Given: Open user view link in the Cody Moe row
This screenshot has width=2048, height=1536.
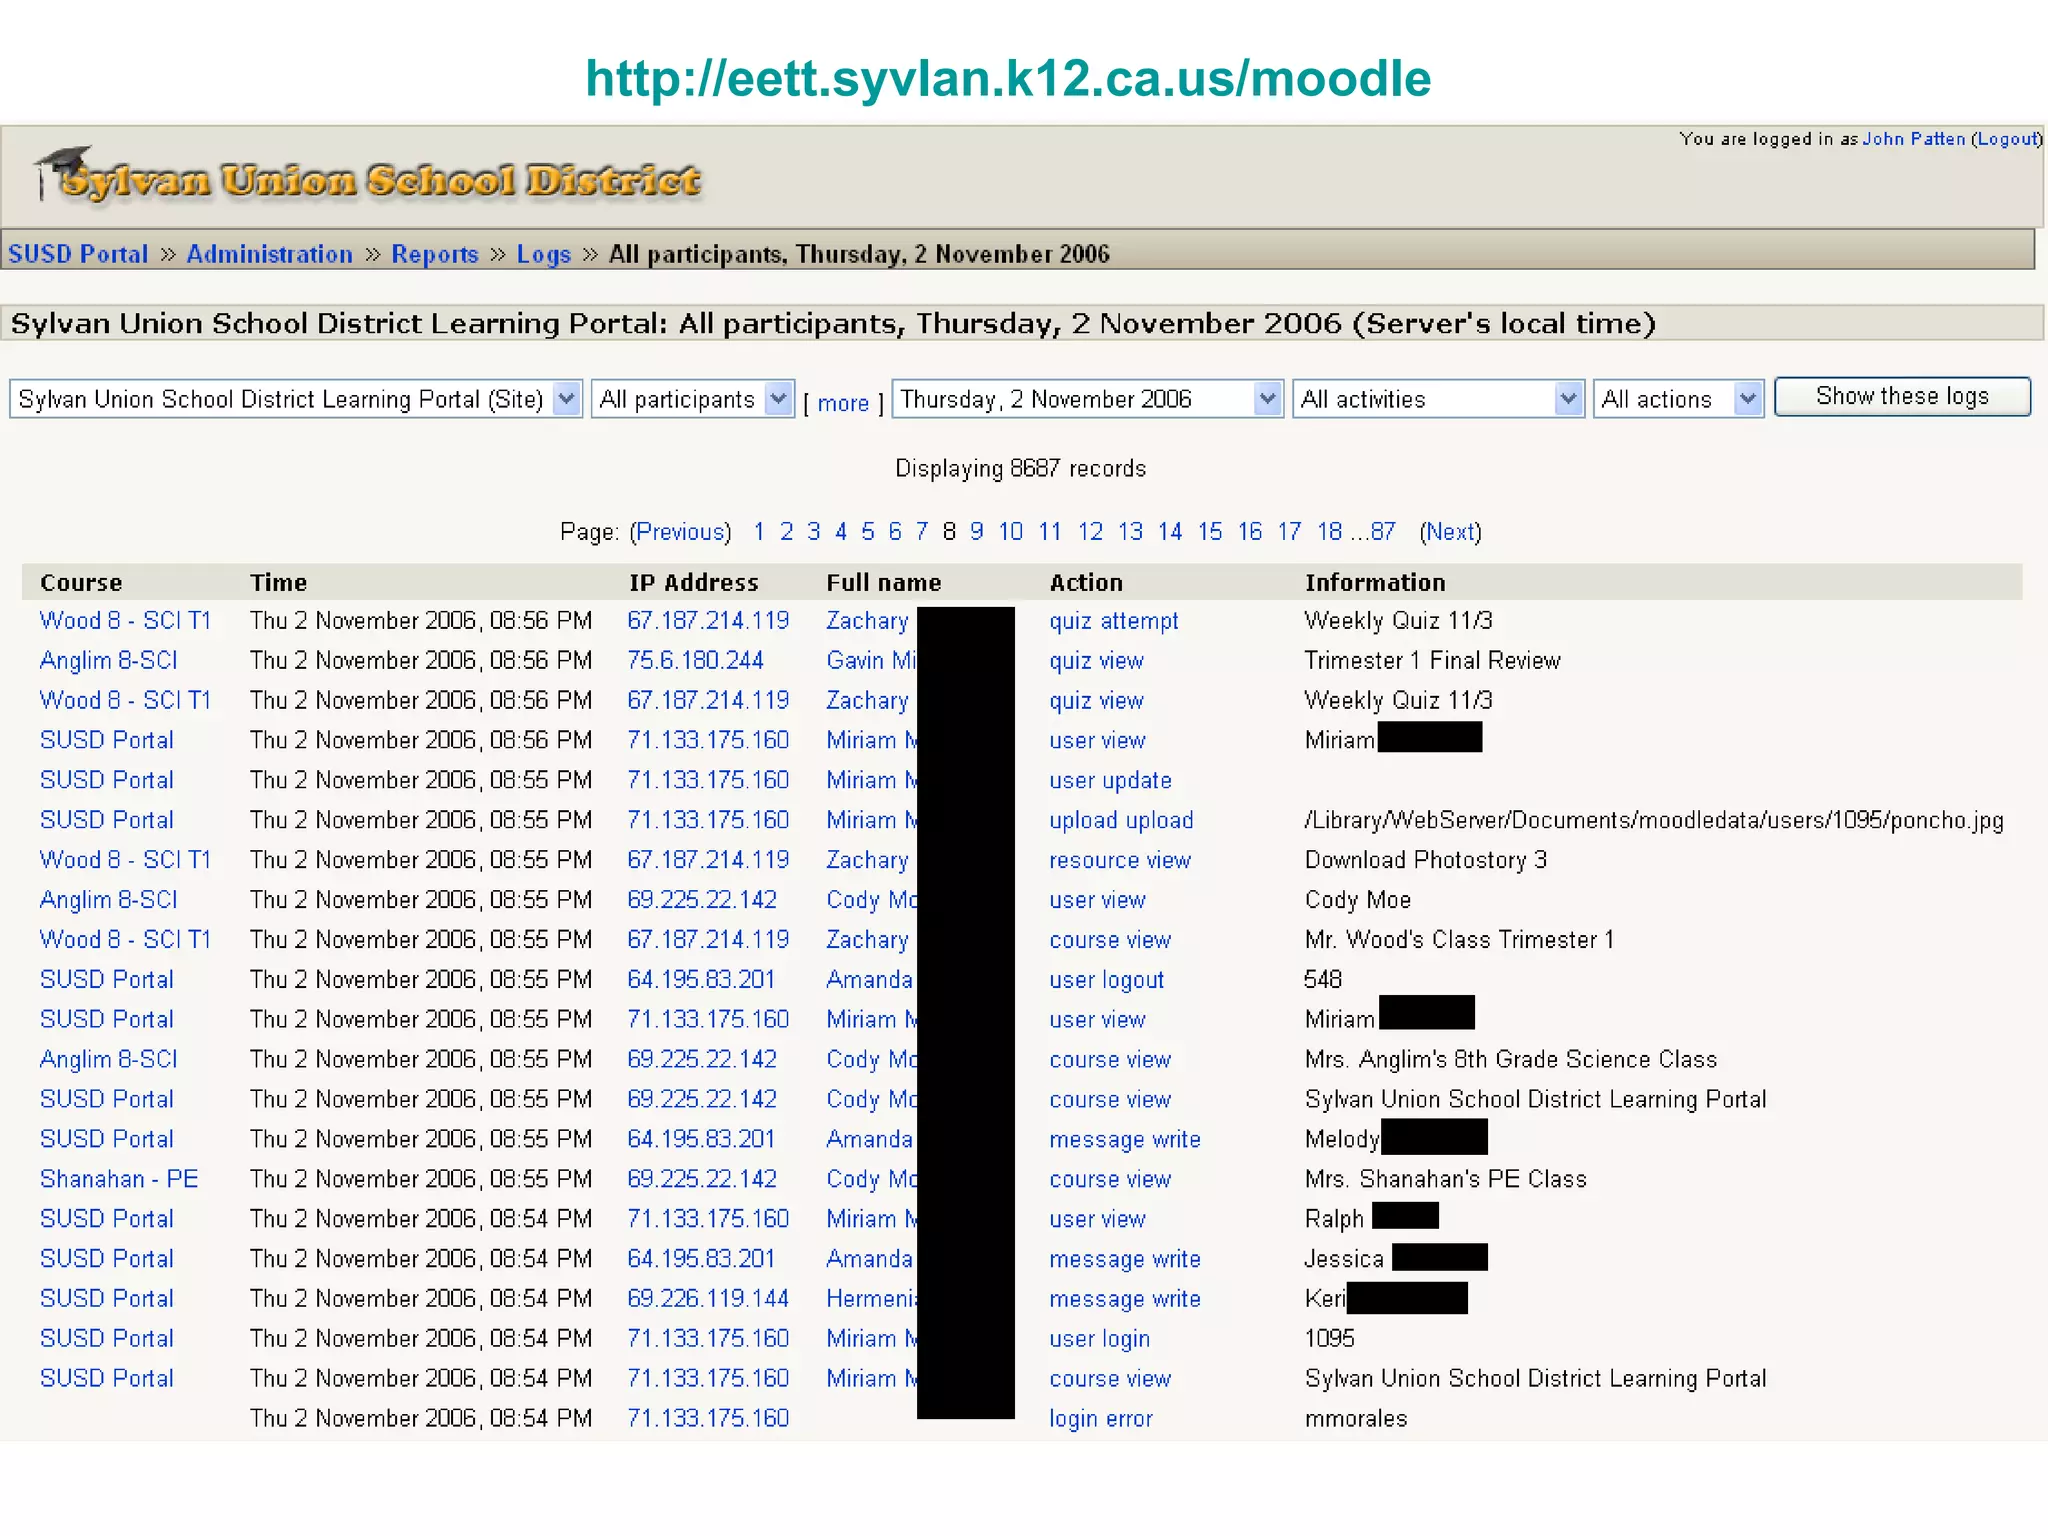Looking at the screenshot, I should pyautogui.click(x=1097, y=900).
